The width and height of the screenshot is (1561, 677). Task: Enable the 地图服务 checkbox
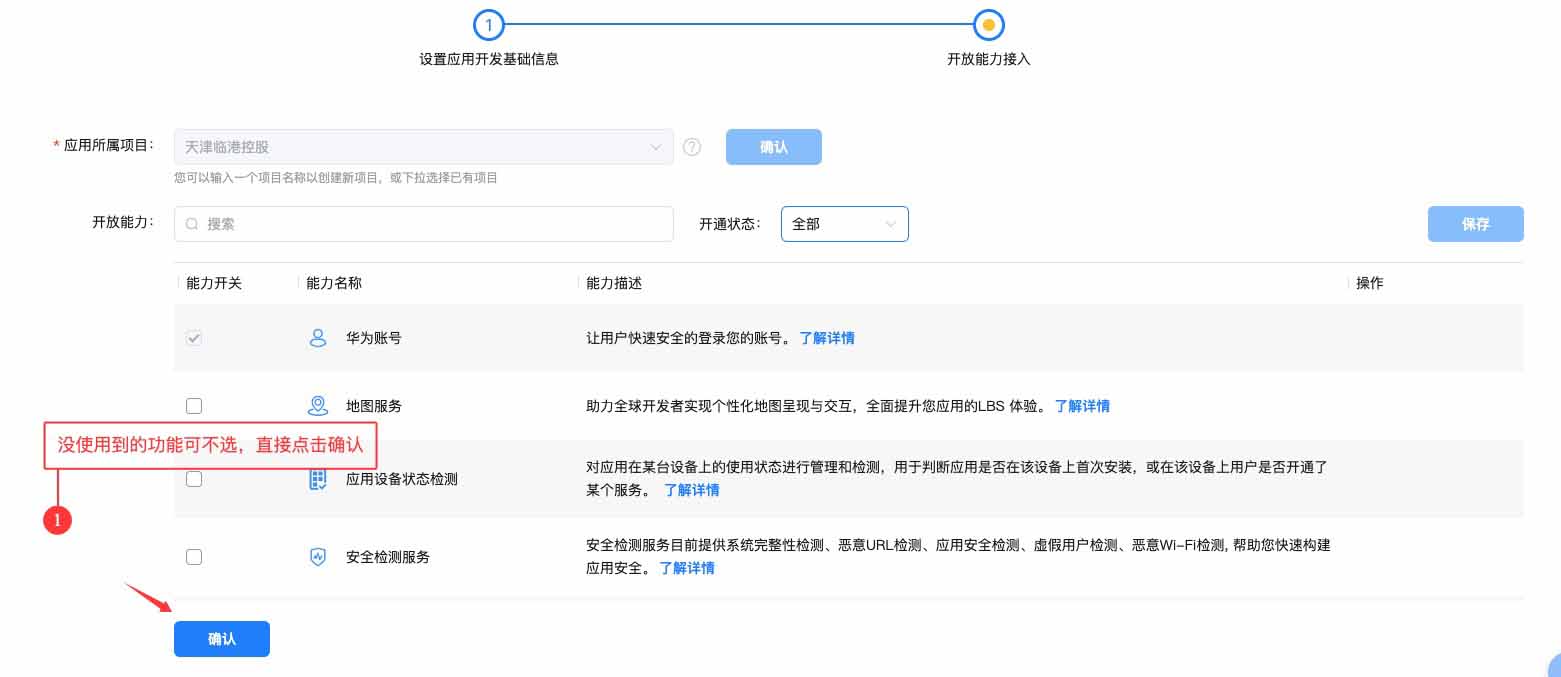(x=194, y=406)
